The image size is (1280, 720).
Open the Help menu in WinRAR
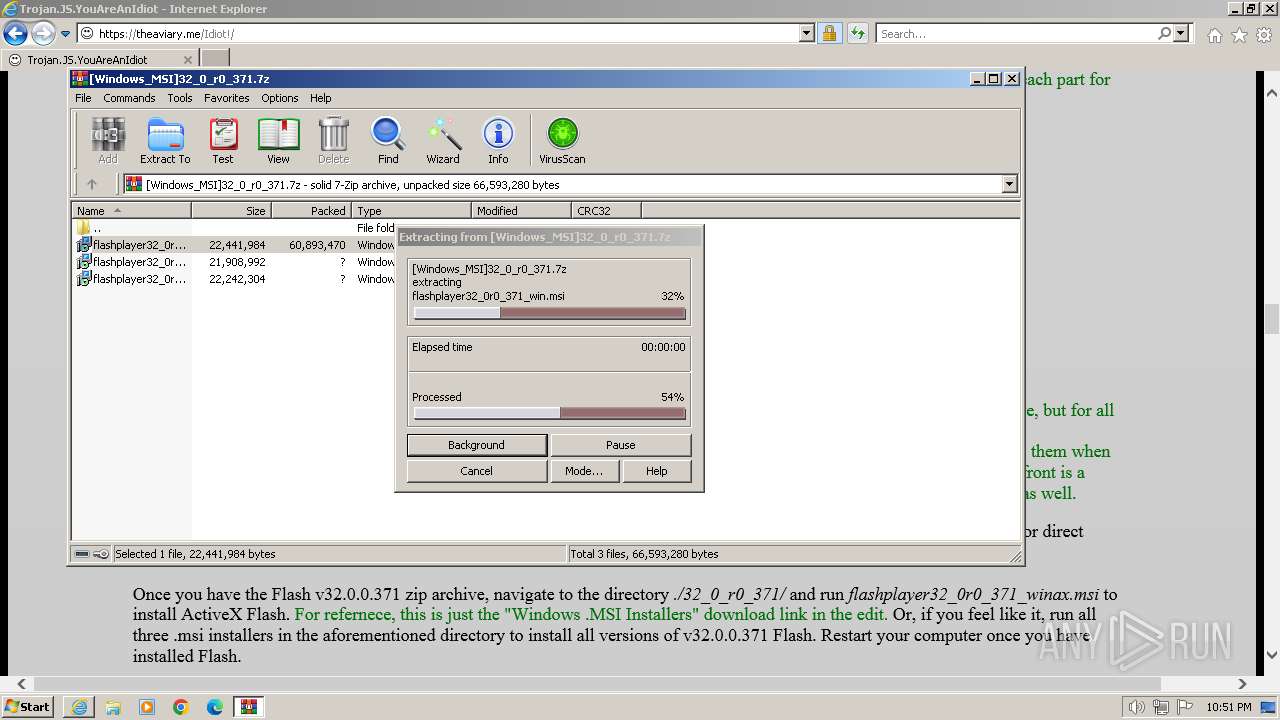tap(320, 98)
